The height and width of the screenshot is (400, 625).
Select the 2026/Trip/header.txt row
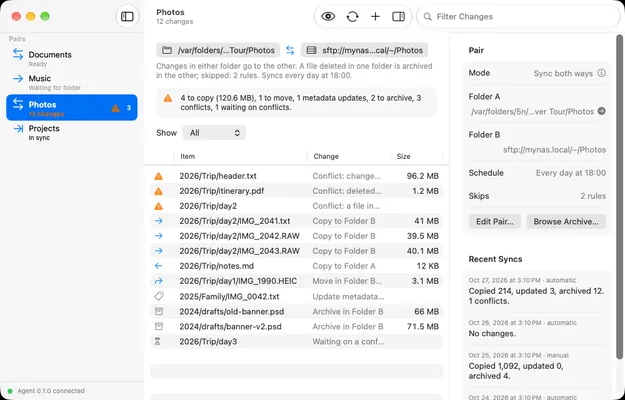[x=296, y=176]
